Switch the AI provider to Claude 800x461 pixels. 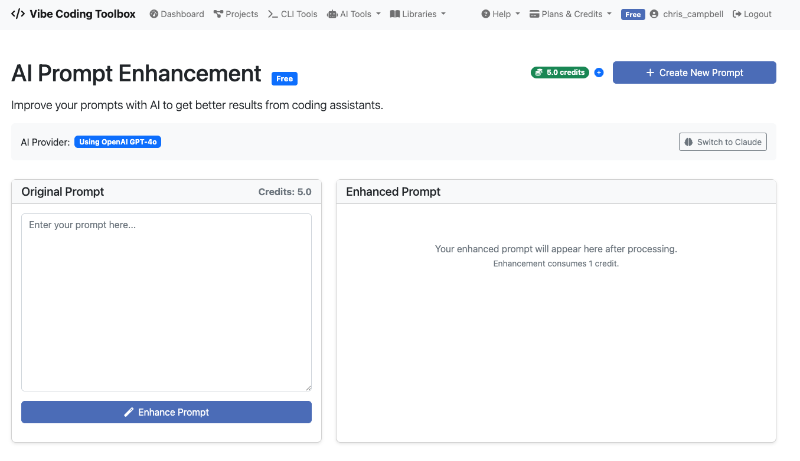click(x=723, y=142)
